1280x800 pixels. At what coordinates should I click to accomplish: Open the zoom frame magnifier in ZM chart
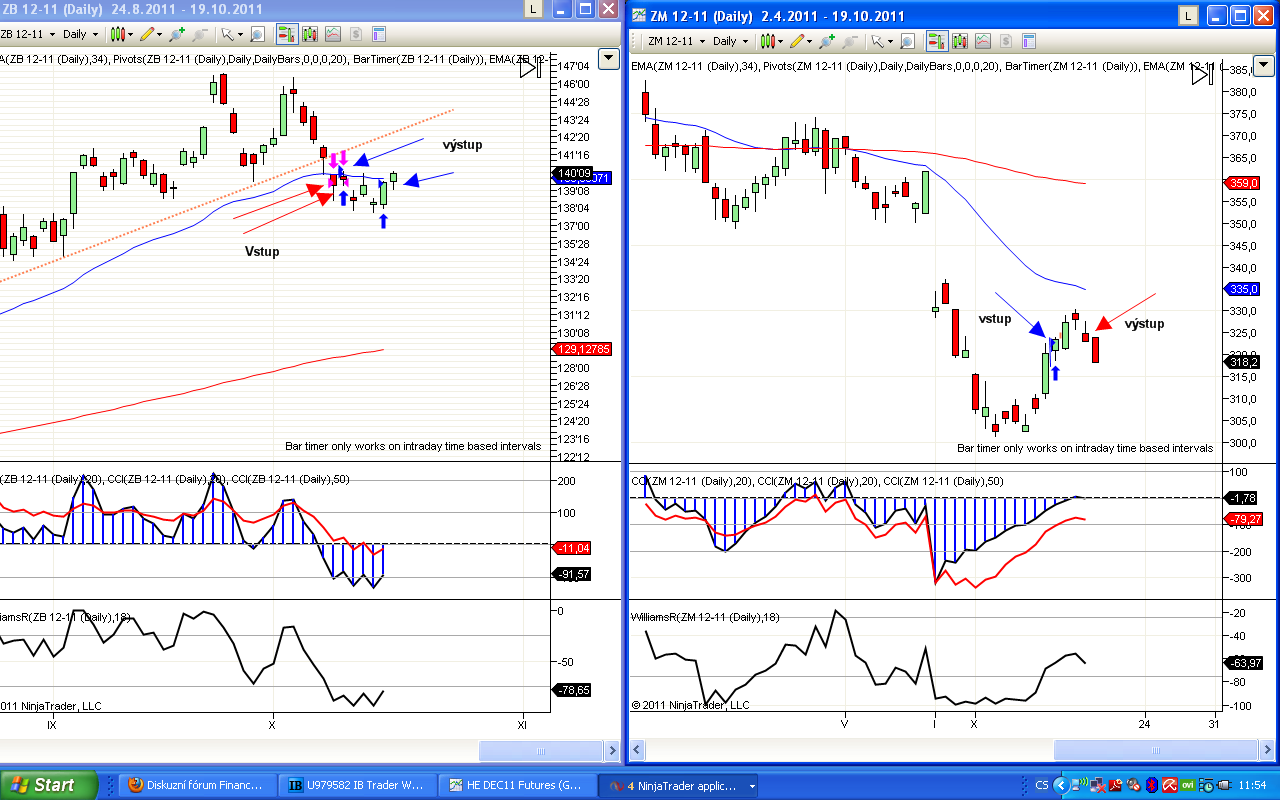click(x=907, y=41)
